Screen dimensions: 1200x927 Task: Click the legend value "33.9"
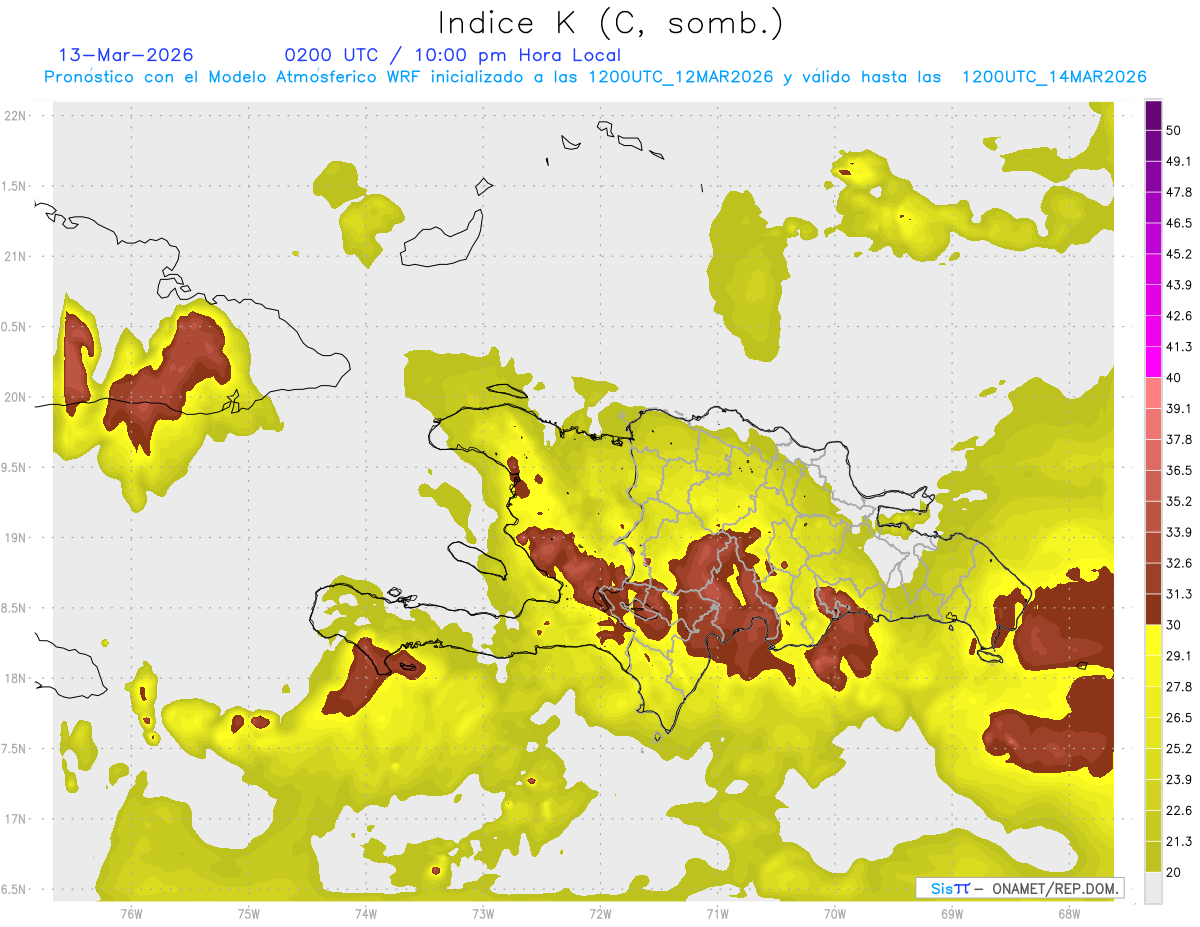click(x=1179, y=532)
